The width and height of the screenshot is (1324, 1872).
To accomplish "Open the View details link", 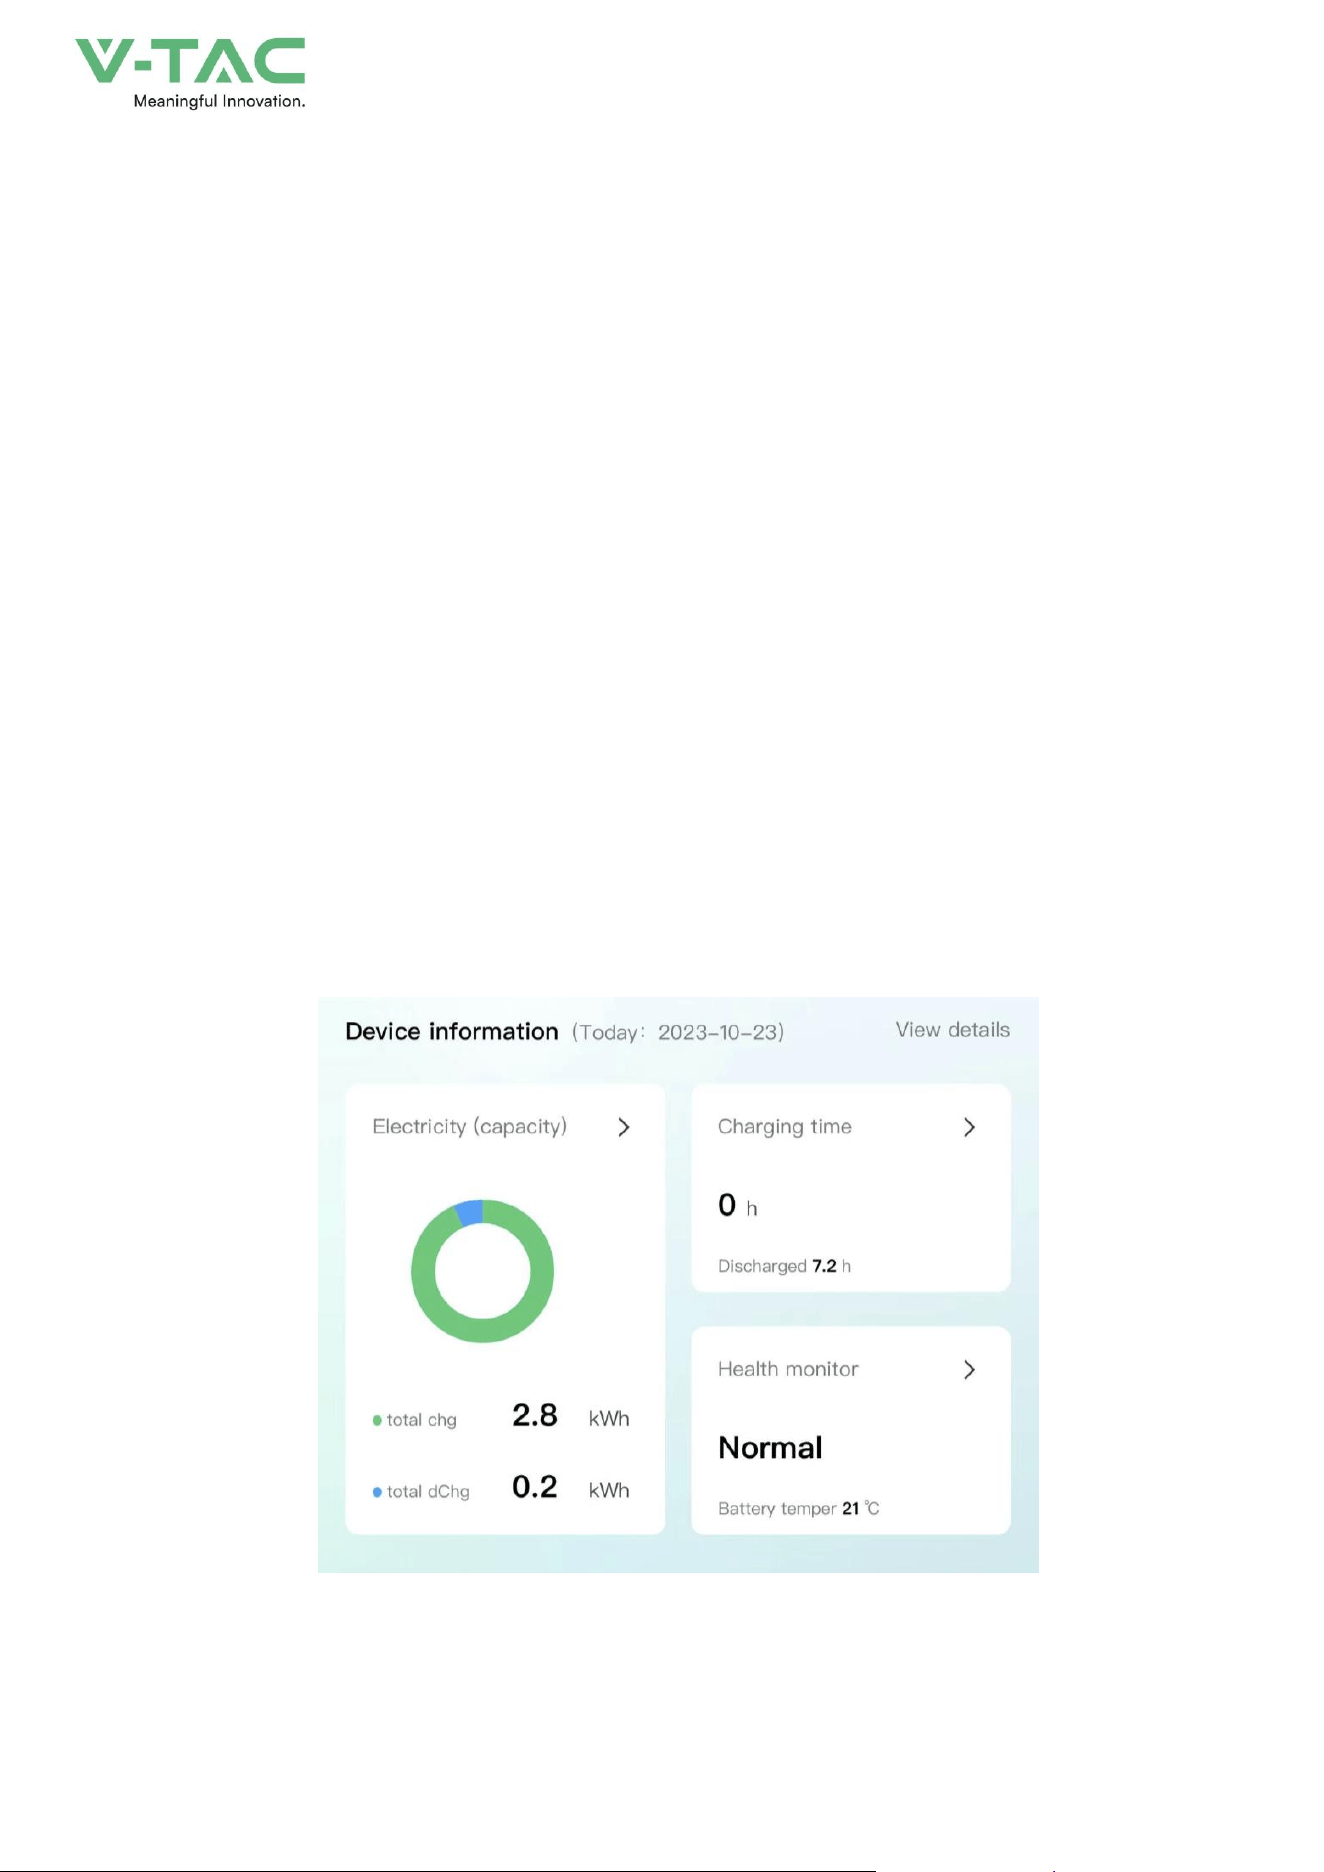I will tap(952, 1030).
